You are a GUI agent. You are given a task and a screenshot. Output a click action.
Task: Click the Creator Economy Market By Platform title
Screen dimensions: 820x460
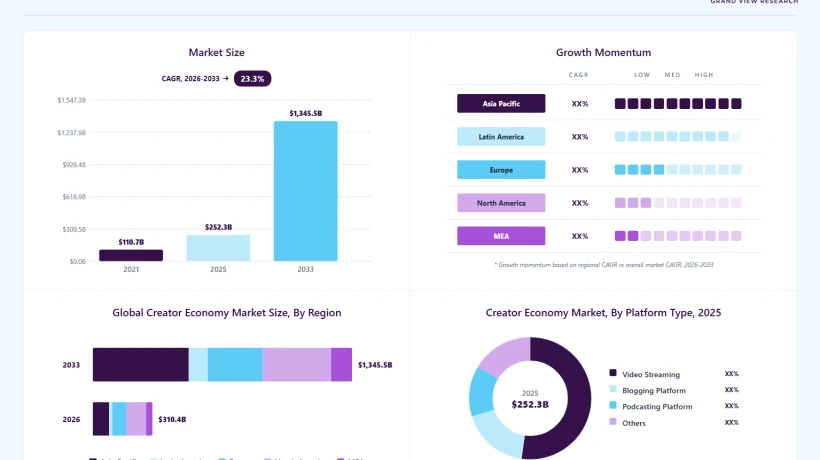pos(603,313)
